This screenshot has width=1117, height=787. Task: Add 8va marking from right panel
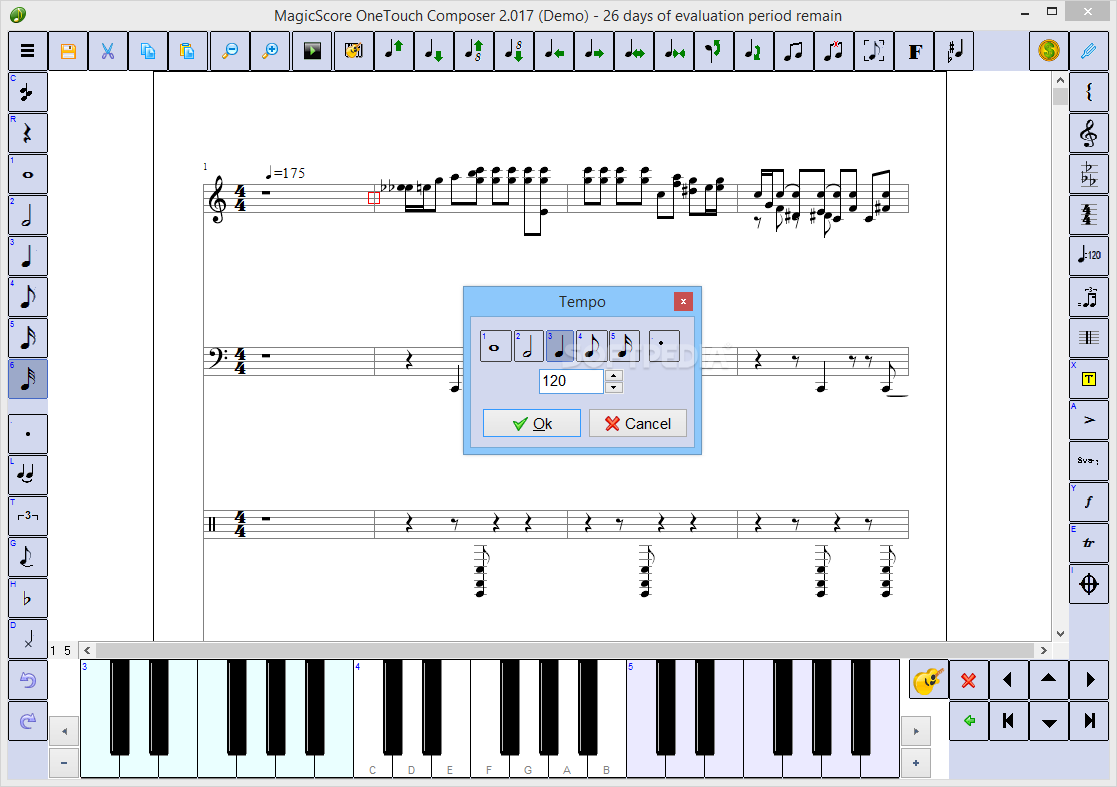click(1089, 461)
